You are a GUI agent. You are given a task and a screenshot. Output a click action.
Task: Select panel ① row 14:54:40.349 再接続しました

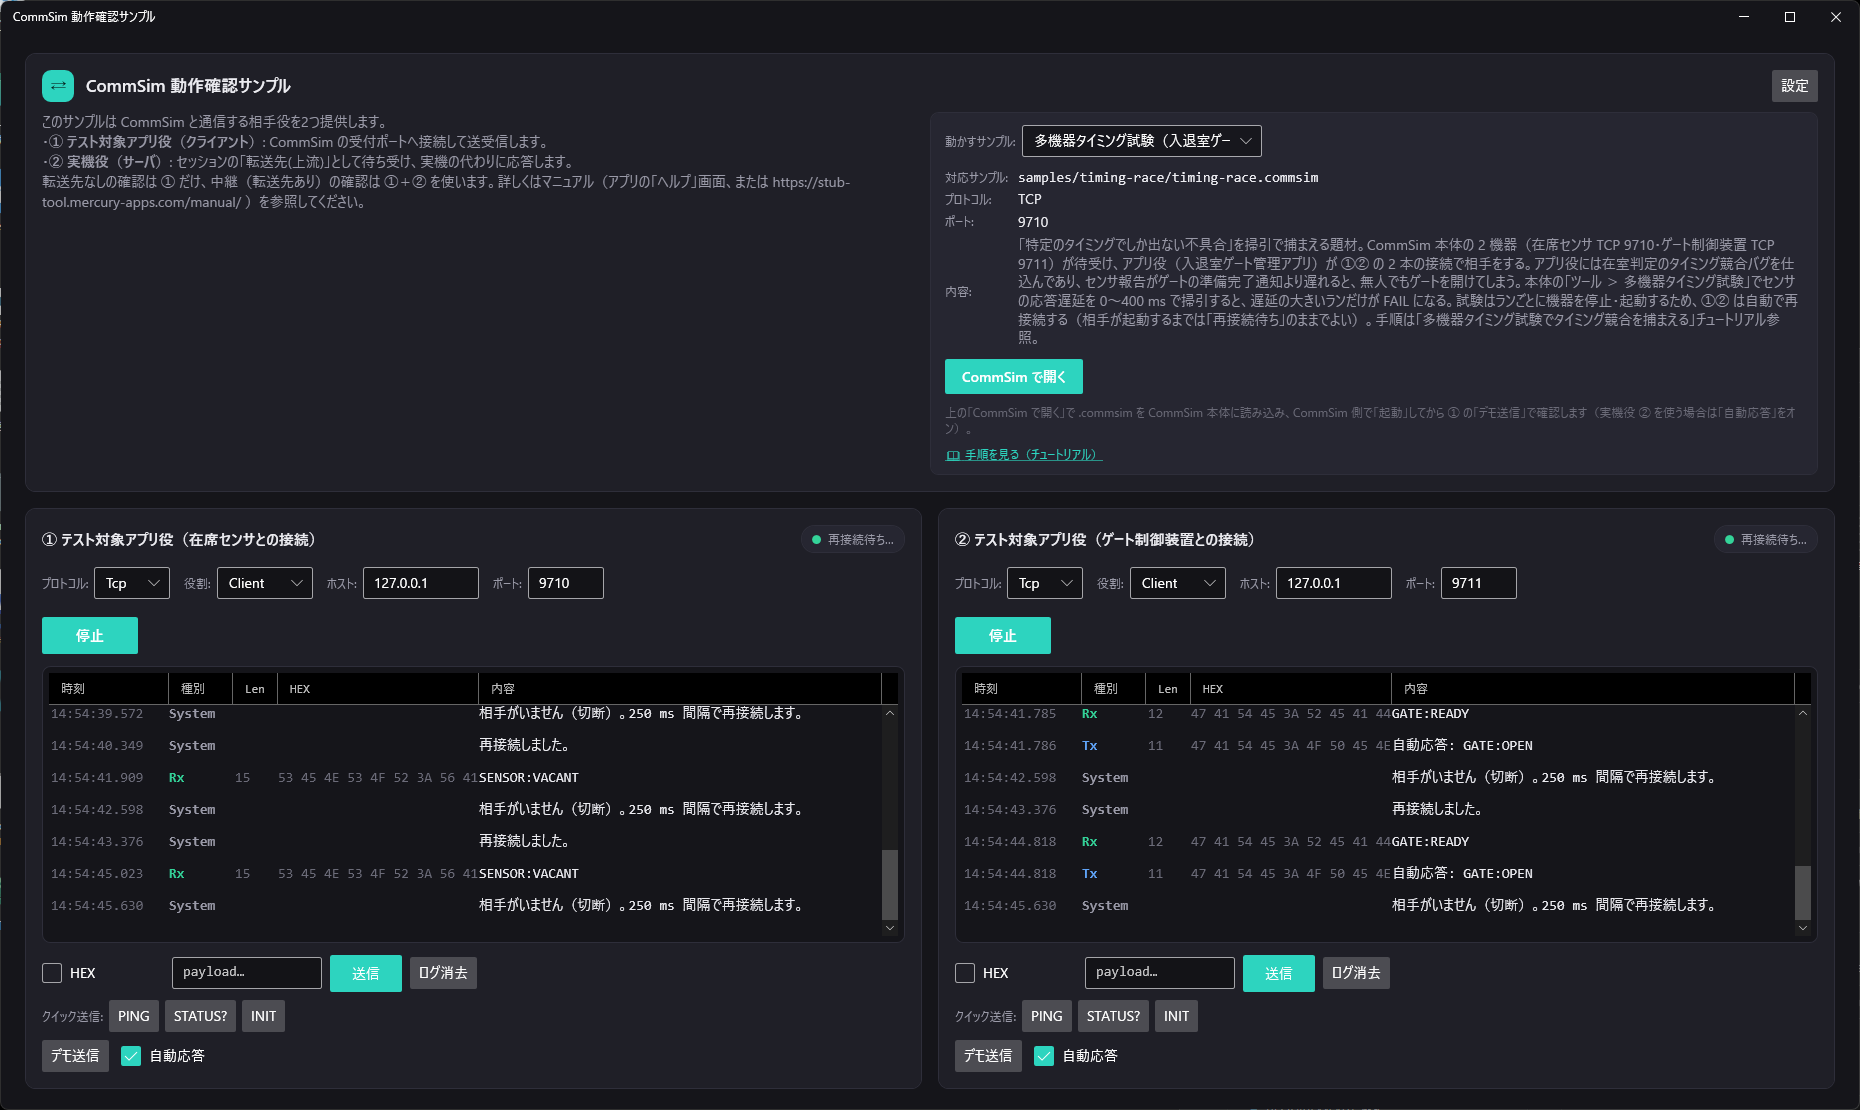coord(465,746)
